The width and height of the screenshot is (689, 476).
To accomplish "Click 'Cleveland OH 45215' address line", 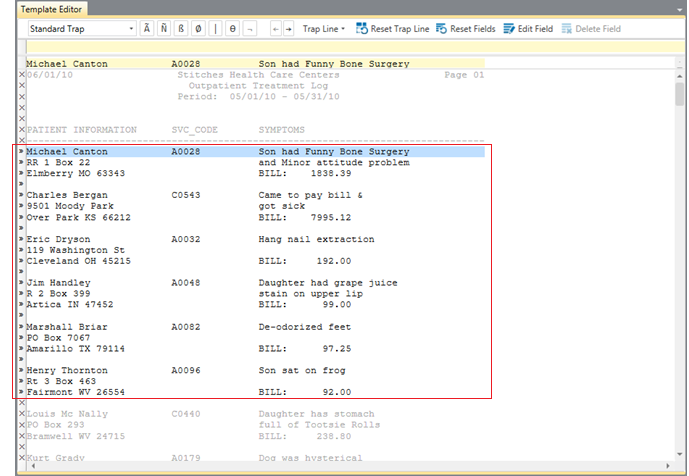I will [79, 261].
